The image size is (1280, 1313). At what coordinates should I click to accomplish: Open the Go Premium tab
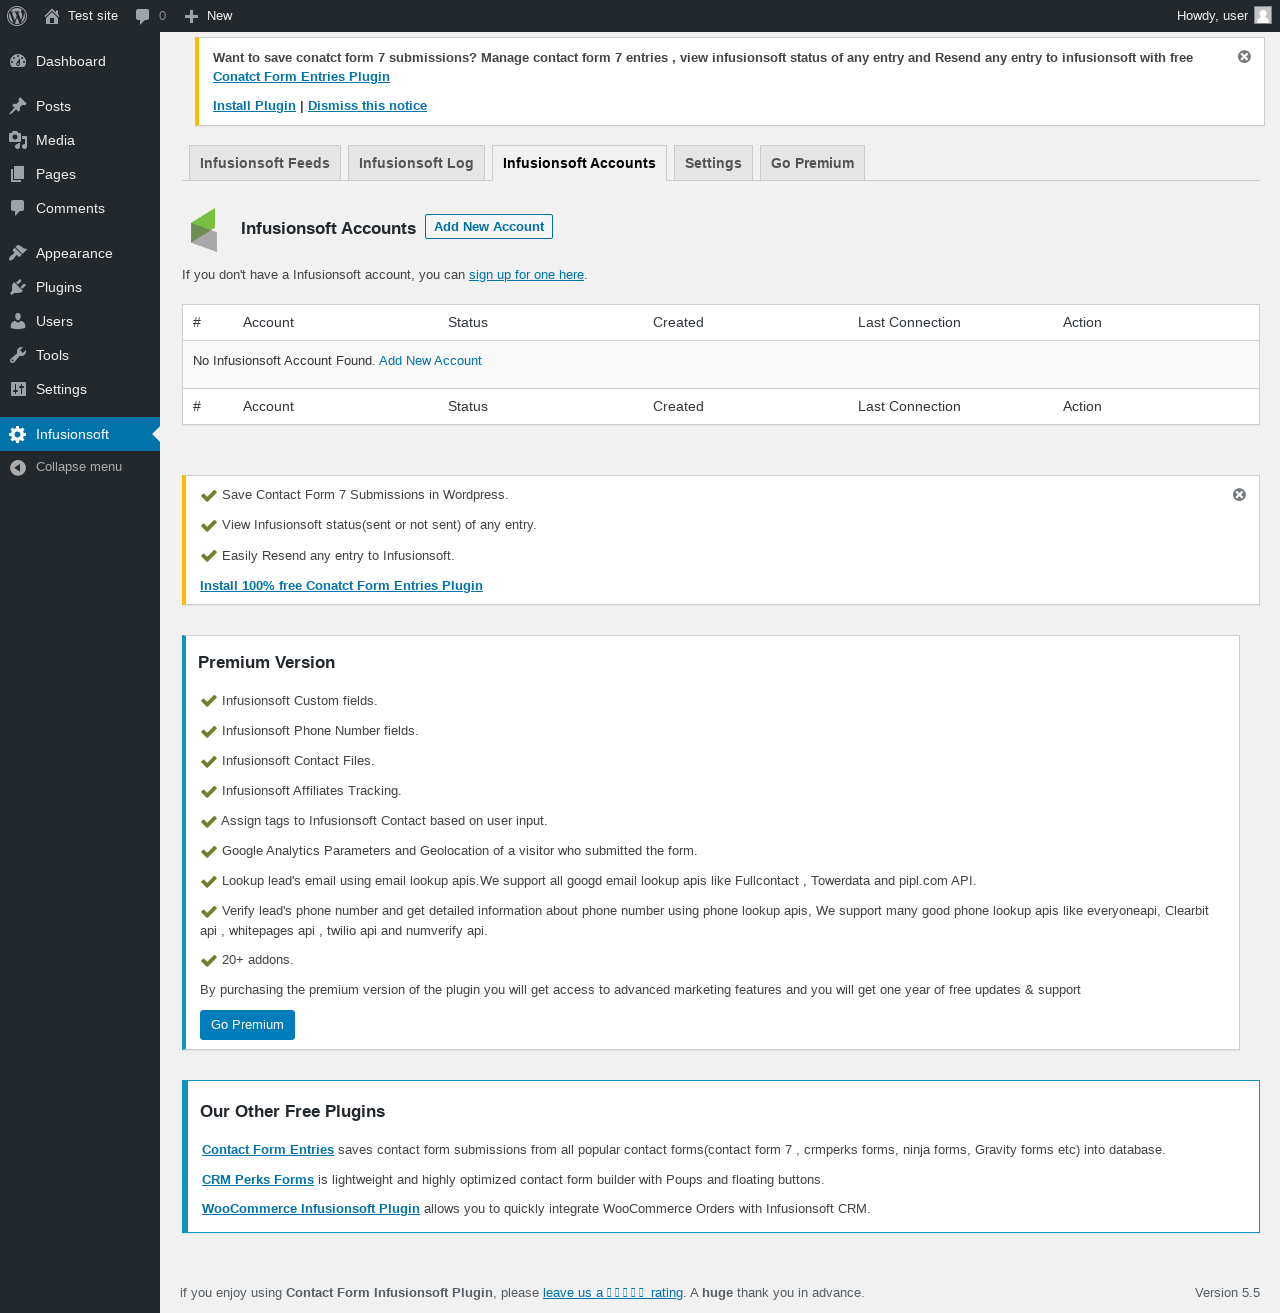point(812,163)
